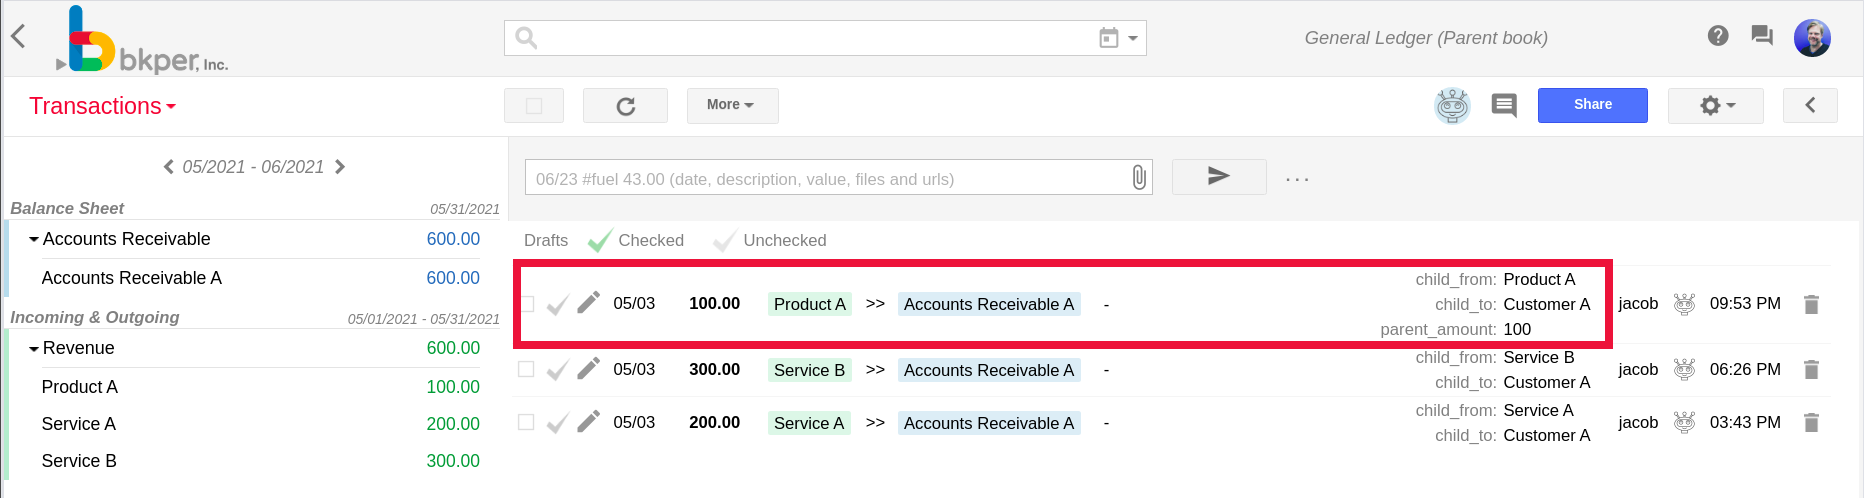Go to previous period before 05/2021
Viewport: 1864px width, 498px height.
pyautogui.click(x=169, y=167)
